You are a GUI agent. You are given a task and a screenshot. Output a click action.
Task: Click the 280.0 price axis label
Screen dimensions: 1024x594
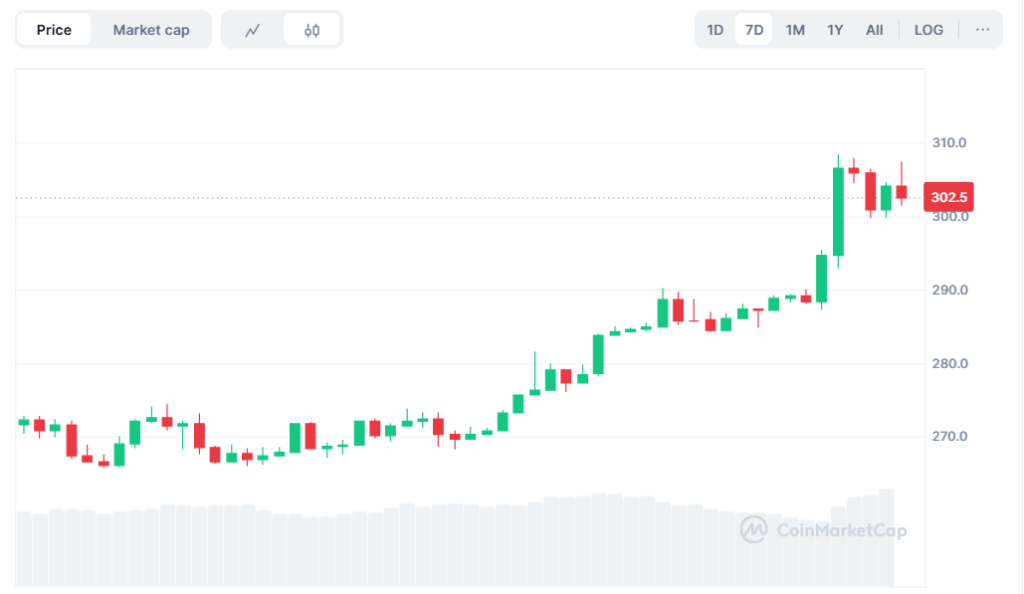(948, 363)
